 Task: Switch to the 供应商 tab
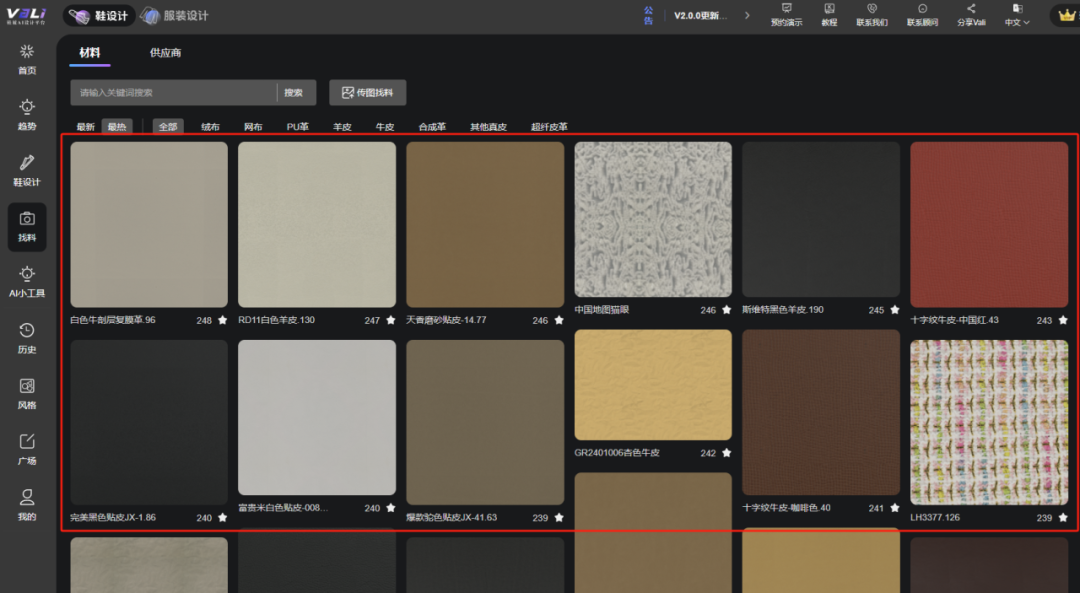coord(165,53)
